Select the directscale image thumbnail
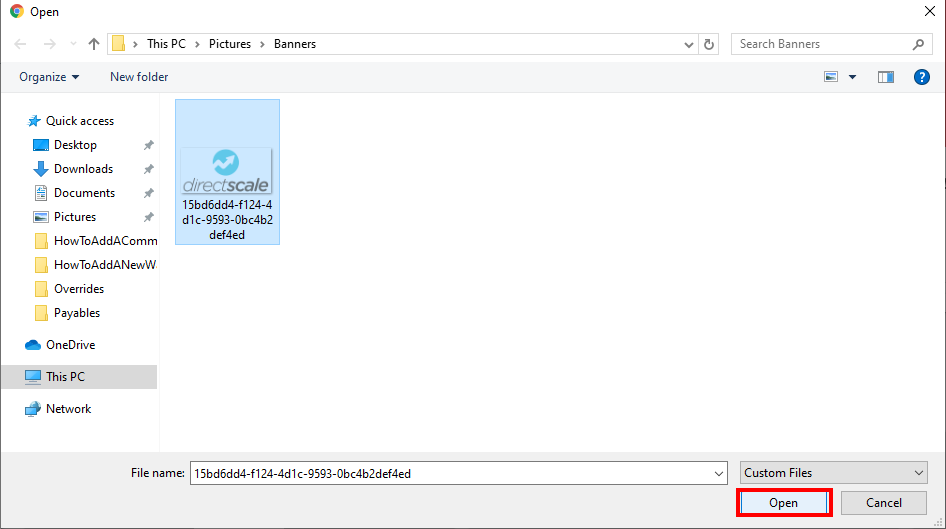The height and width of the screenshot is (529, 946). pos(227,171)
